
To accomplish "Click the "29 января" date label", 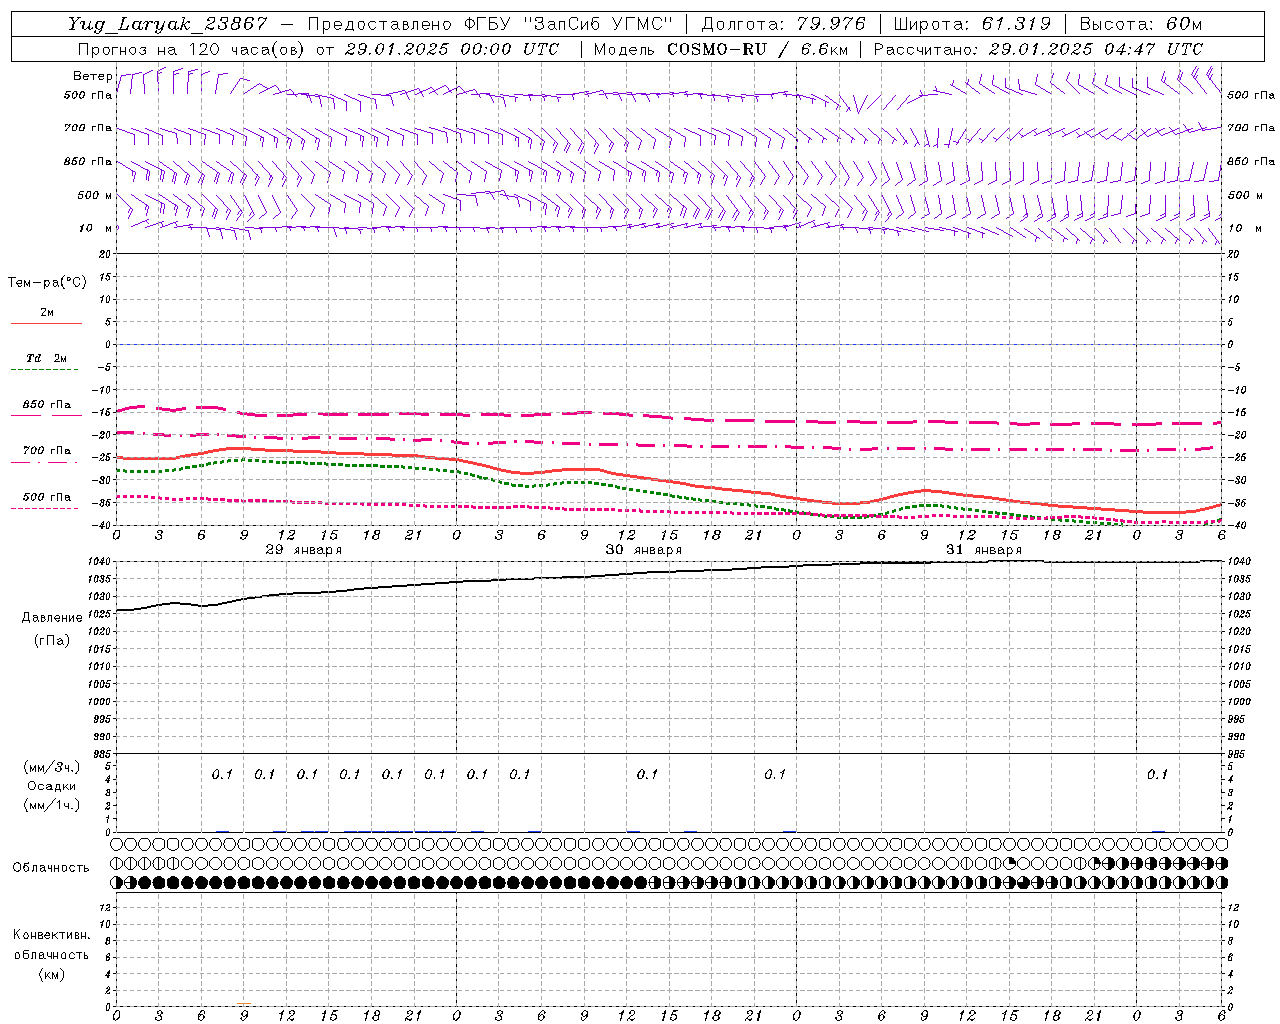I will pyautogui.click(x=303, y=550).
